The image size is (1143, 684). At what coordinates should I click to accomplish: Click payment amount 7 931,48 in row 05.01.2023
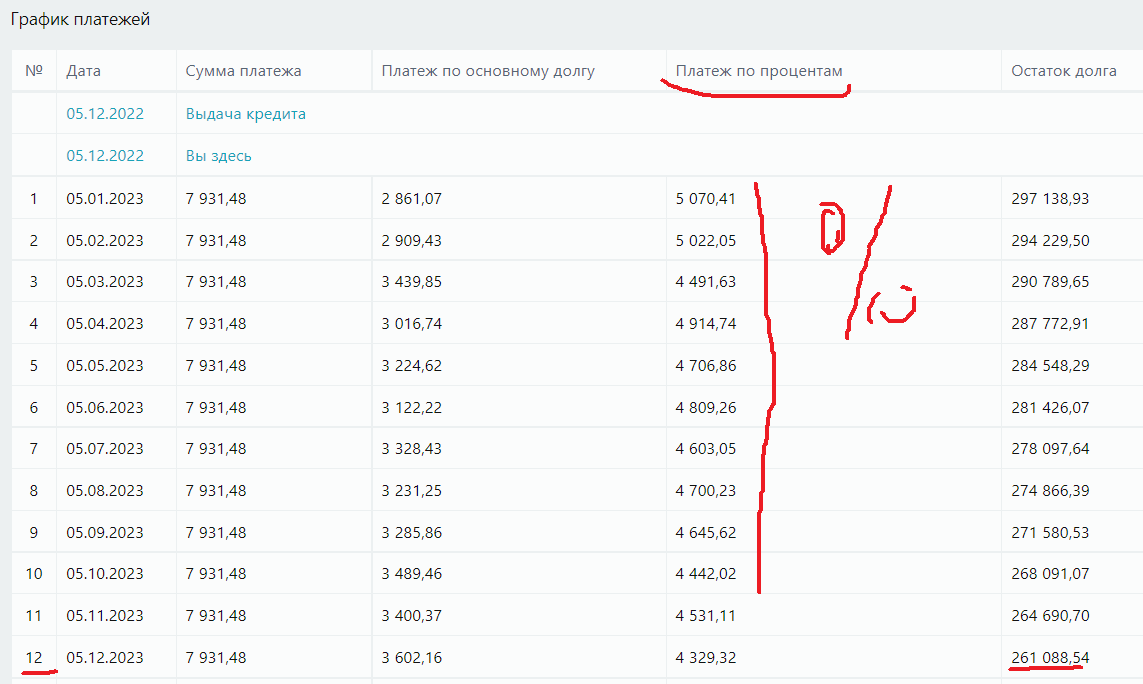click(x=216, y=198)
